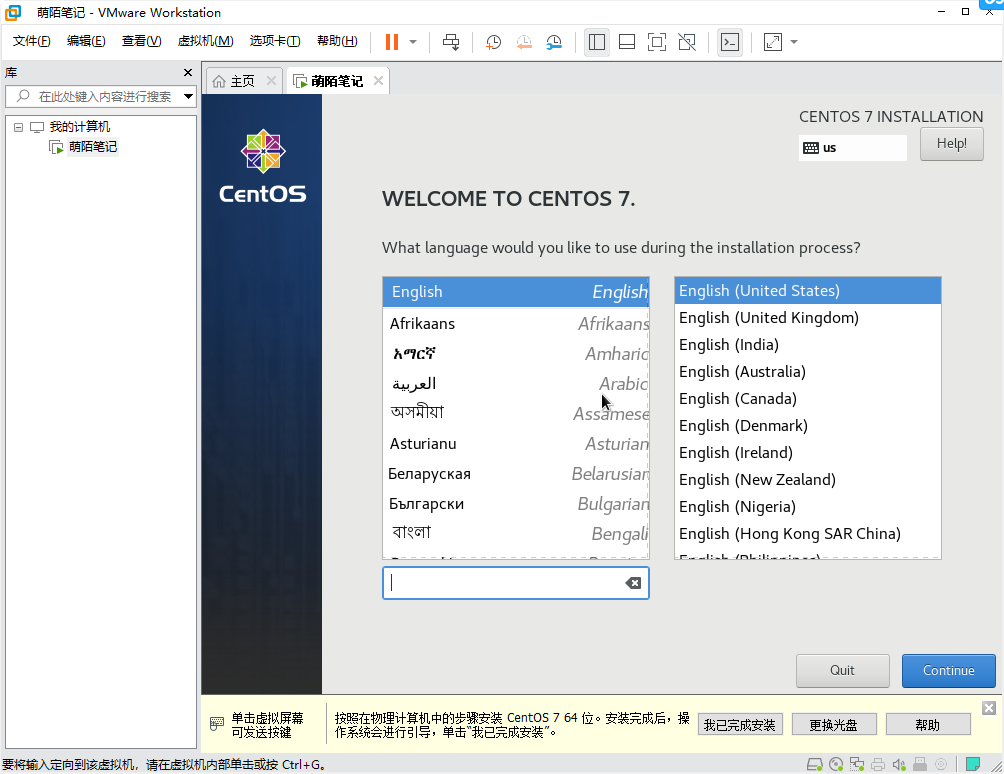Choose English (Nigeria) locale
This screenshot has width=1004, height=774.
tap(807, 506)
